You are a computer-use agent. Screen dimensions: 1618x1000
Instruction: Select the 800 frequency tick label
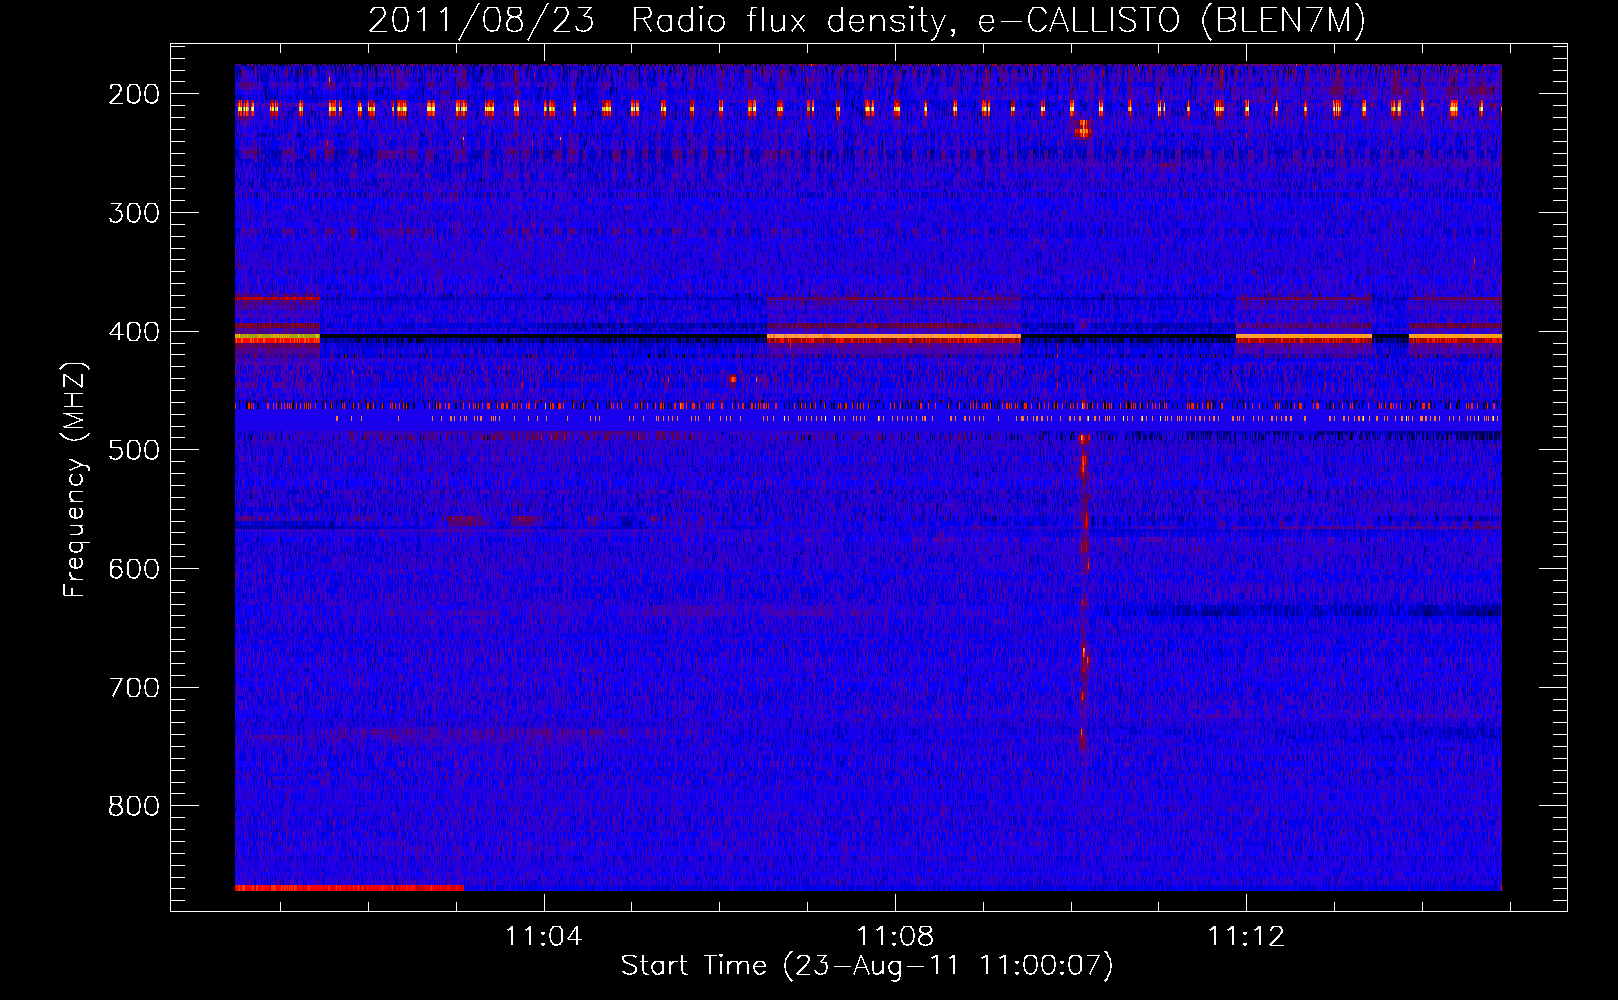(x=134, y=806)
